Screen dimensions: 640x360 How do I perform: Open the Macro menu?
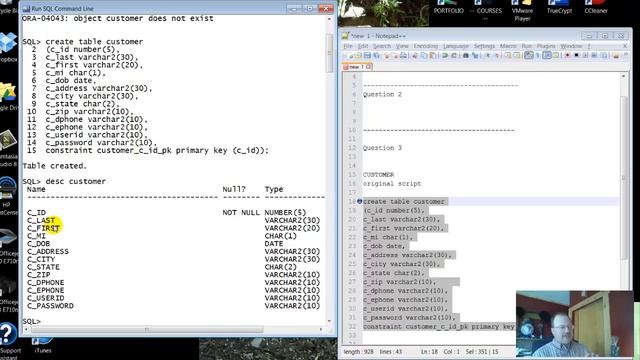[x=508, y=46]
